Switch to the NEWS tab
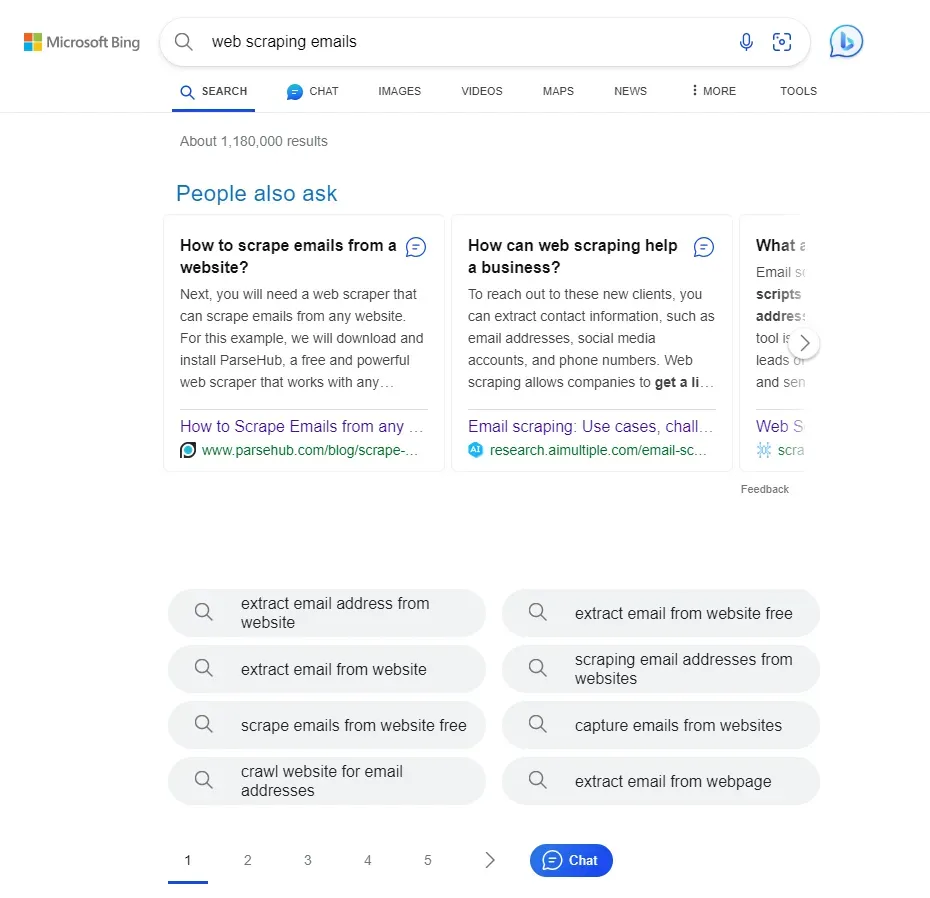The width and height of the screenshot is (930, 898). 630,91
